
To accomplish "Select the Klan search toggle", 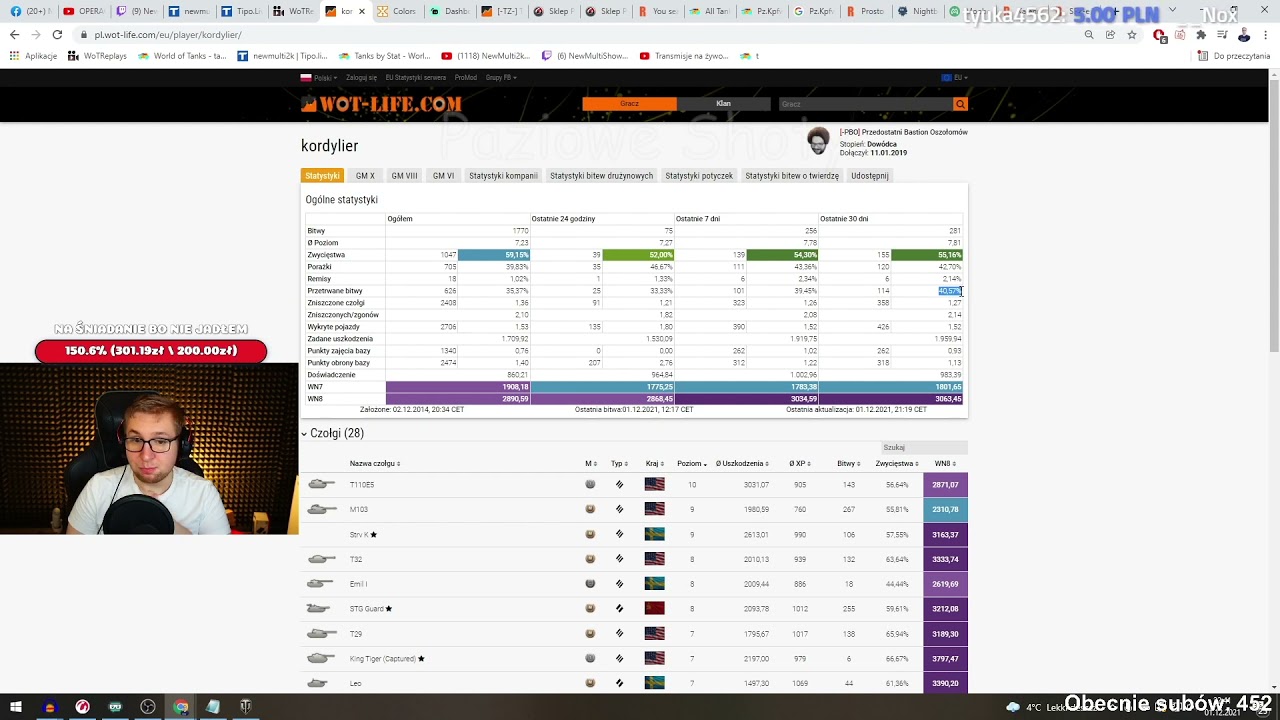I will 723,104.
